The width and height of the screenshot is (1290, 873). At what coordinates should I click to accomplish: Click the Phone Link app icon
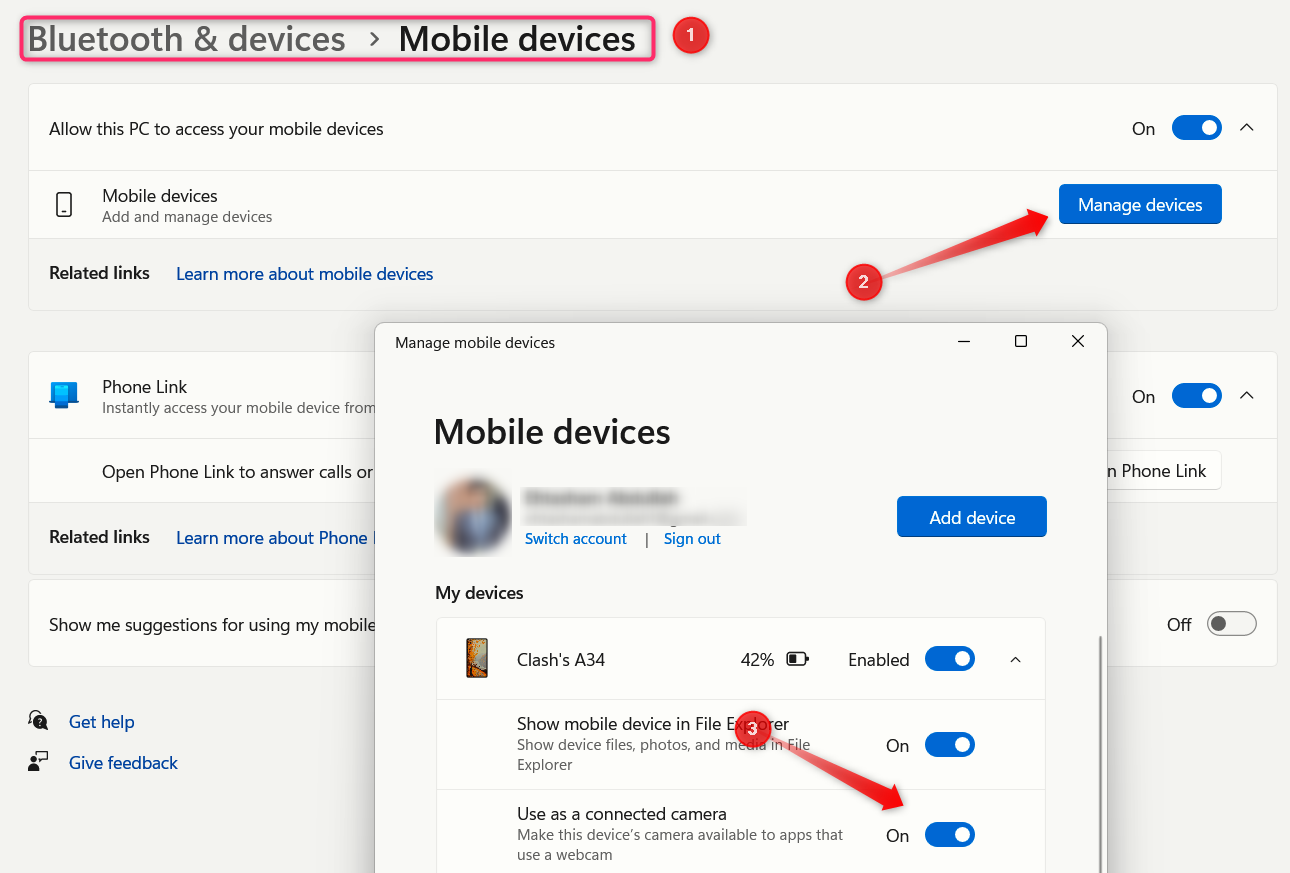[64, 396]
